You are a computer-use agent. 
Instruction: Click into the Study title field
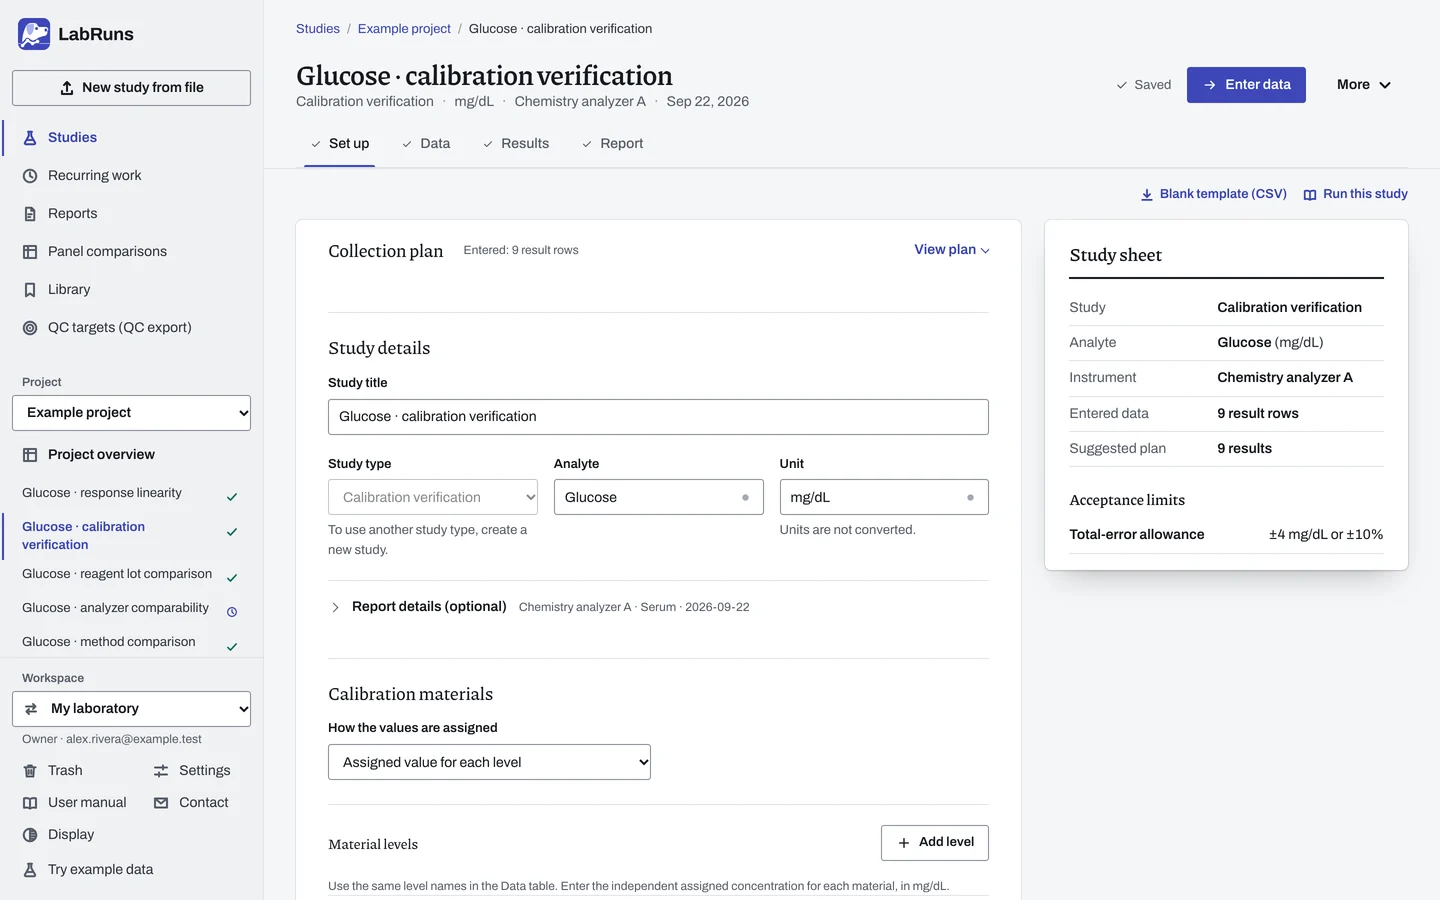[658, 417]
